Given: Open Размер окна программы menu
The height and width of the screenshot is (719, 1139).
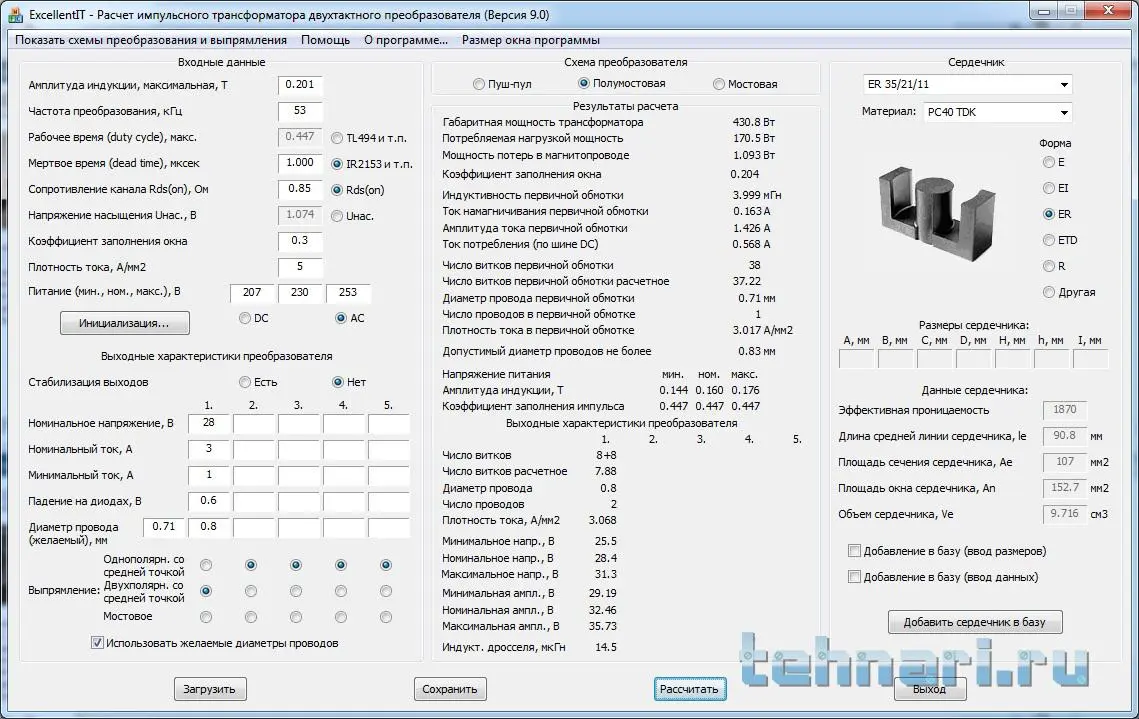Looking at the screenshot, I should click(530, 40).
